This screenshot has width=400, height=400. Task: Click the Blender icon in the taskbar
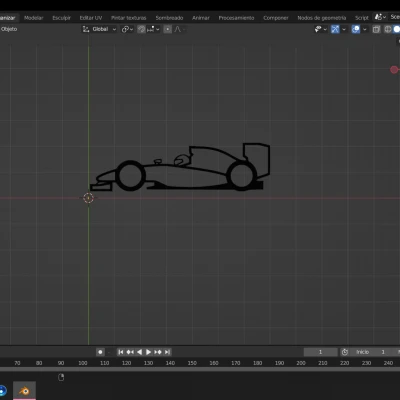[24, 390]
